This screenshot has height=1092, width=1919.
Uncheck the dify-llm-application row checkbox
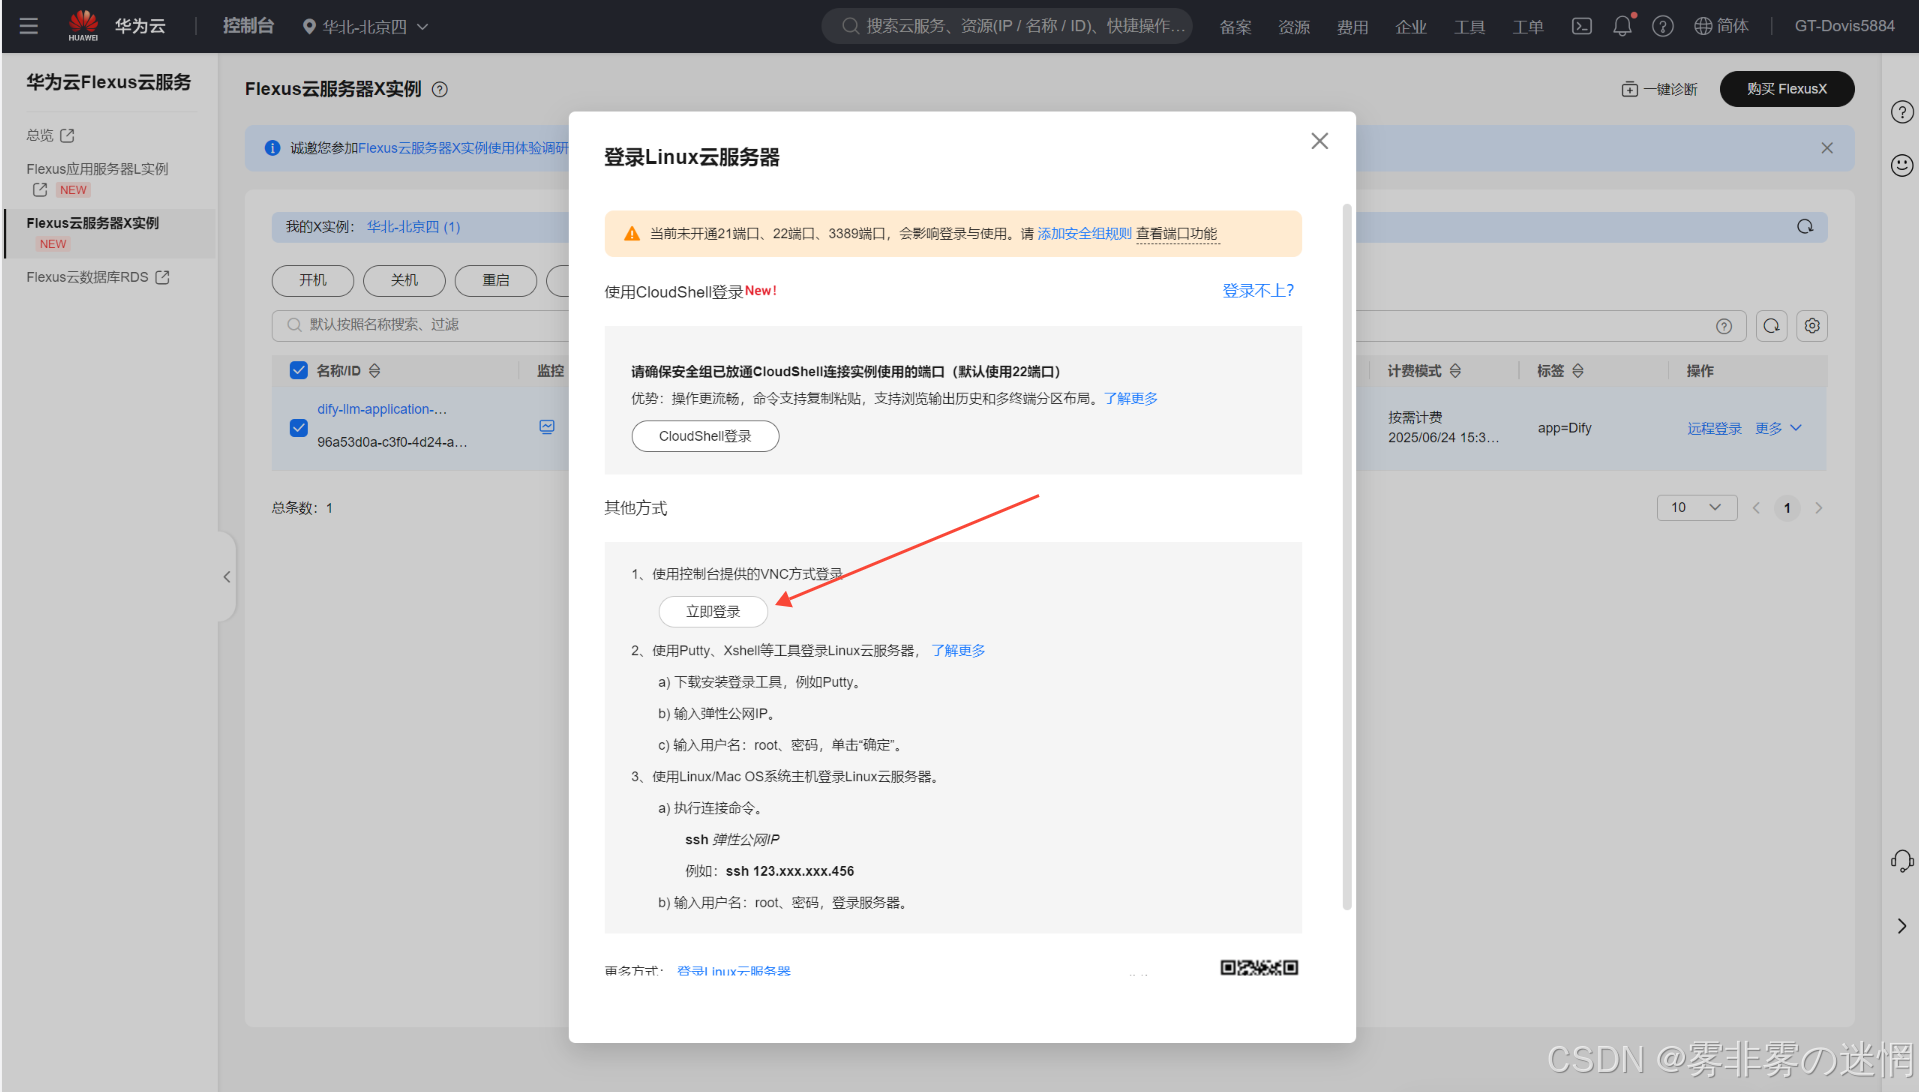coord(298,427)
